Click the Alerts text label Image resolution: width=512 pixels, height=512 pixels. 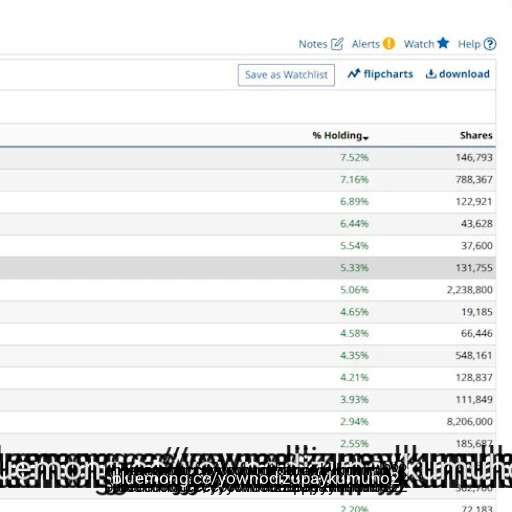pos(366,44)
